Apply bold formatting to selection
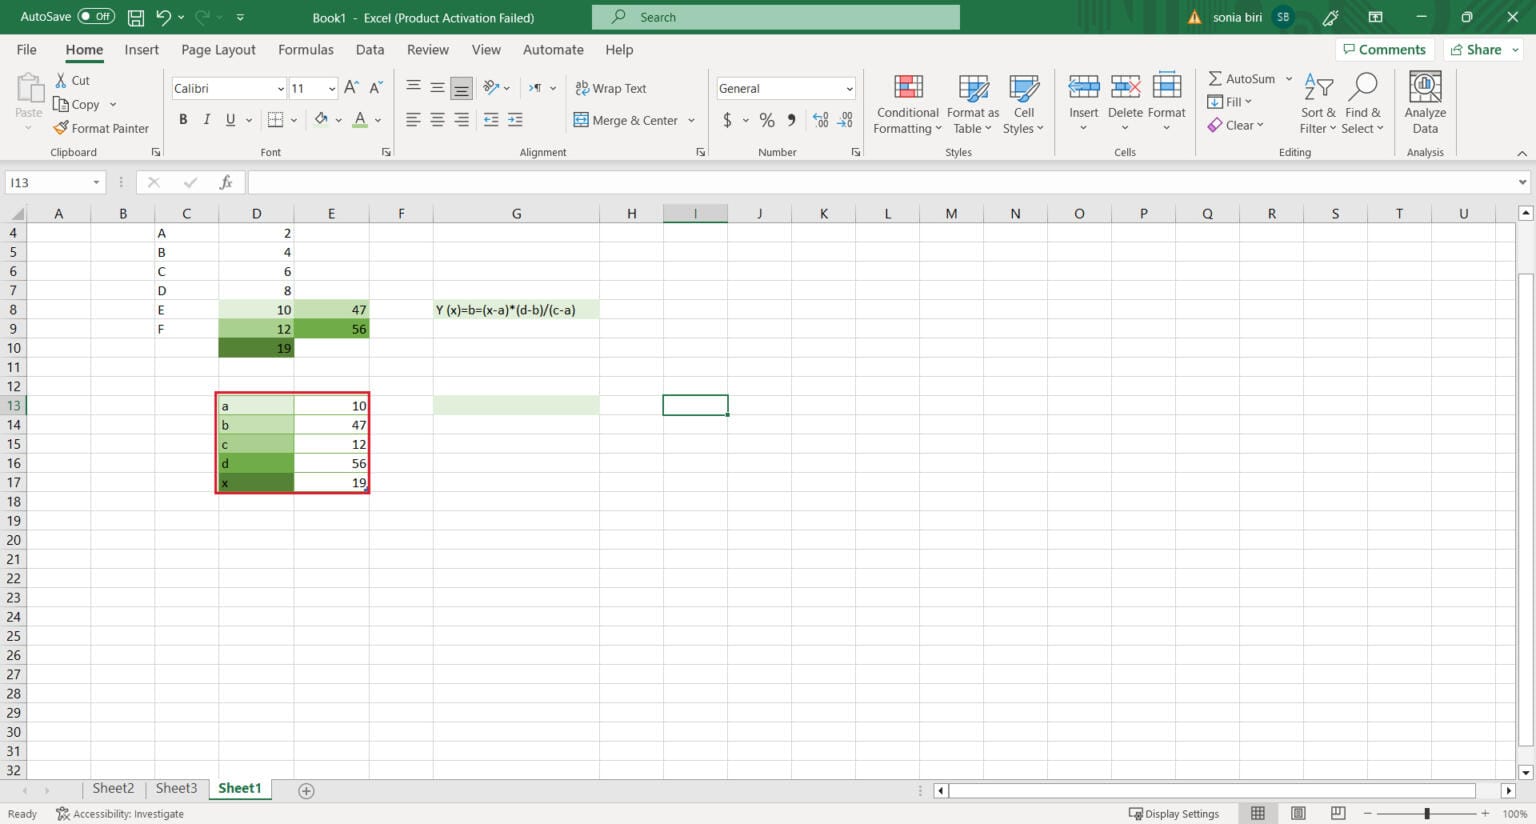Image resolution: width=1536 pixels, height=824 pixels. click(x=183, y=119)
